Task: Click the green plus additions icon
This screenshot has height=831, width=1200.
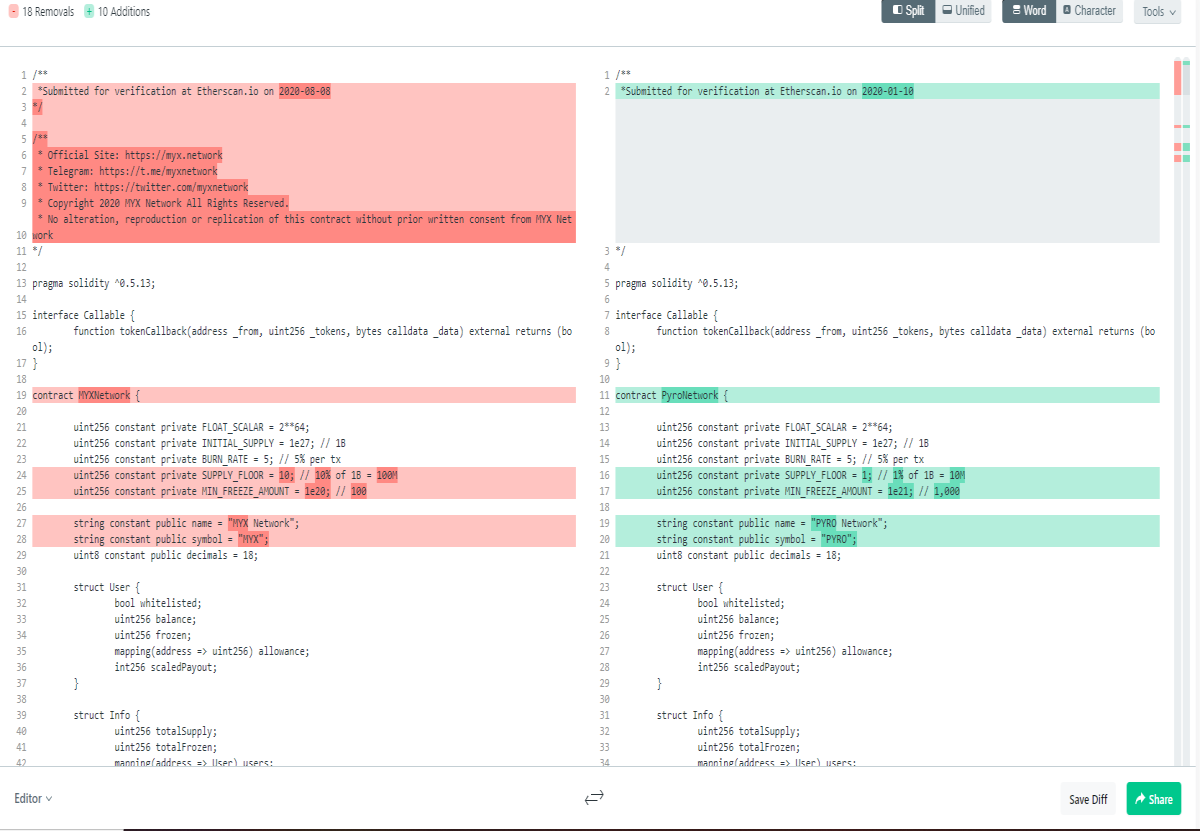Action: click(89, 11)
